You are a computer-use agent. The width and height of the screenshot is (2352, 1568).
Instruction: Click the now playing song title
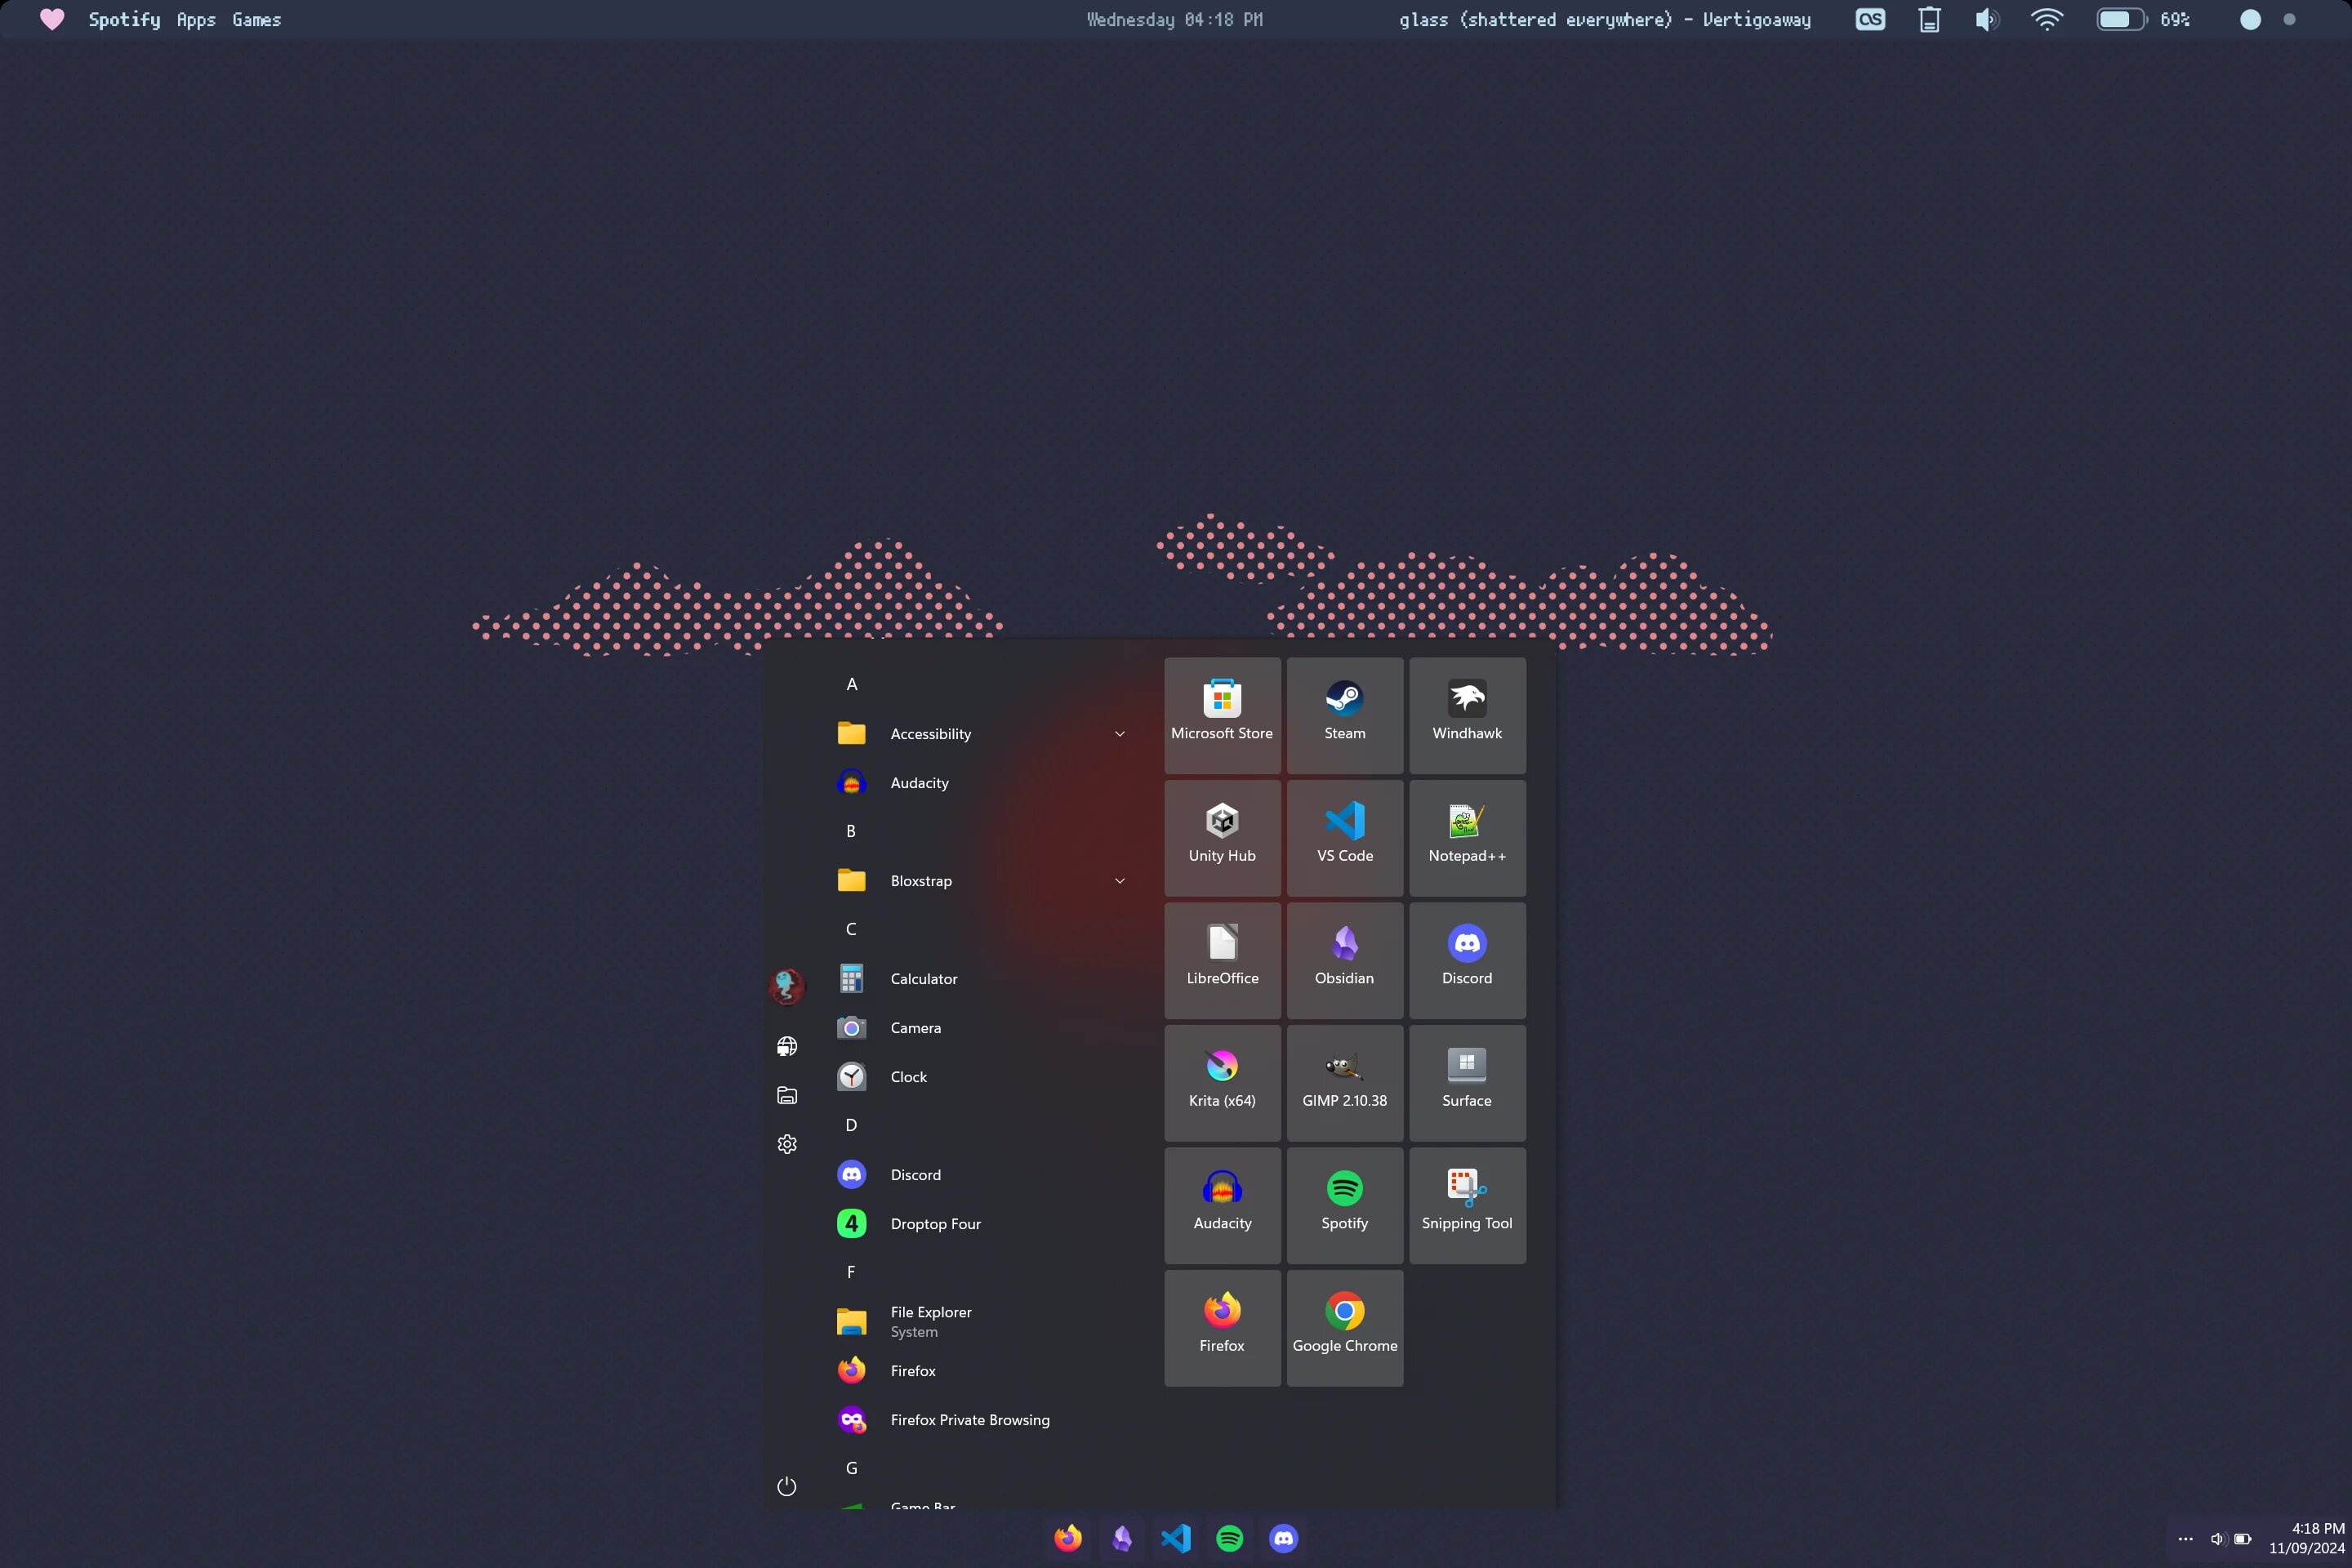(1605, 20)
